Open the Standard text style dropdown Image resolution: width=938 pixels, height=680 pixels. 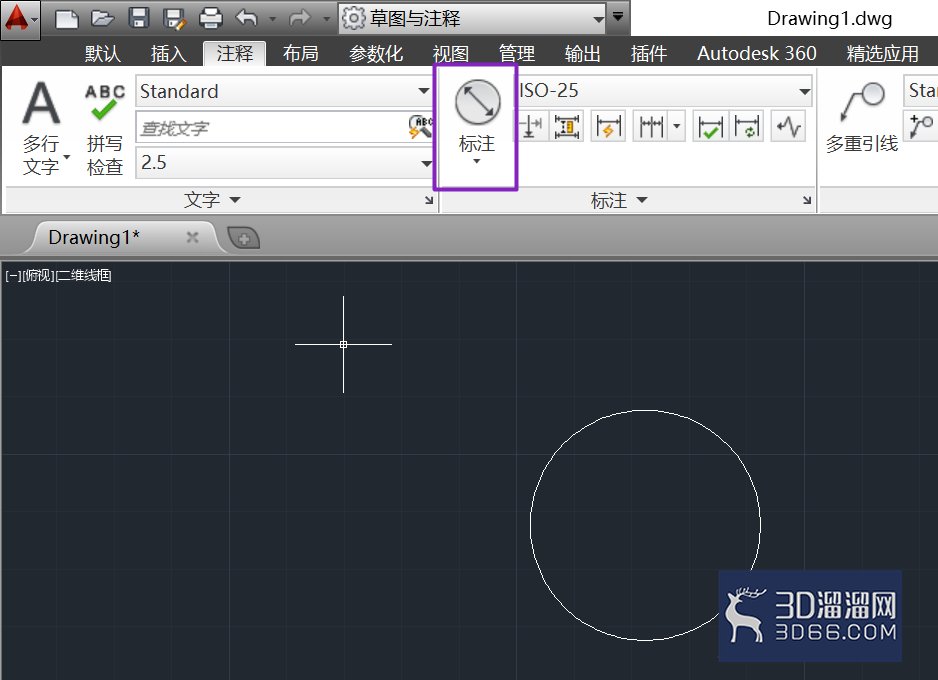click(284, 91)
